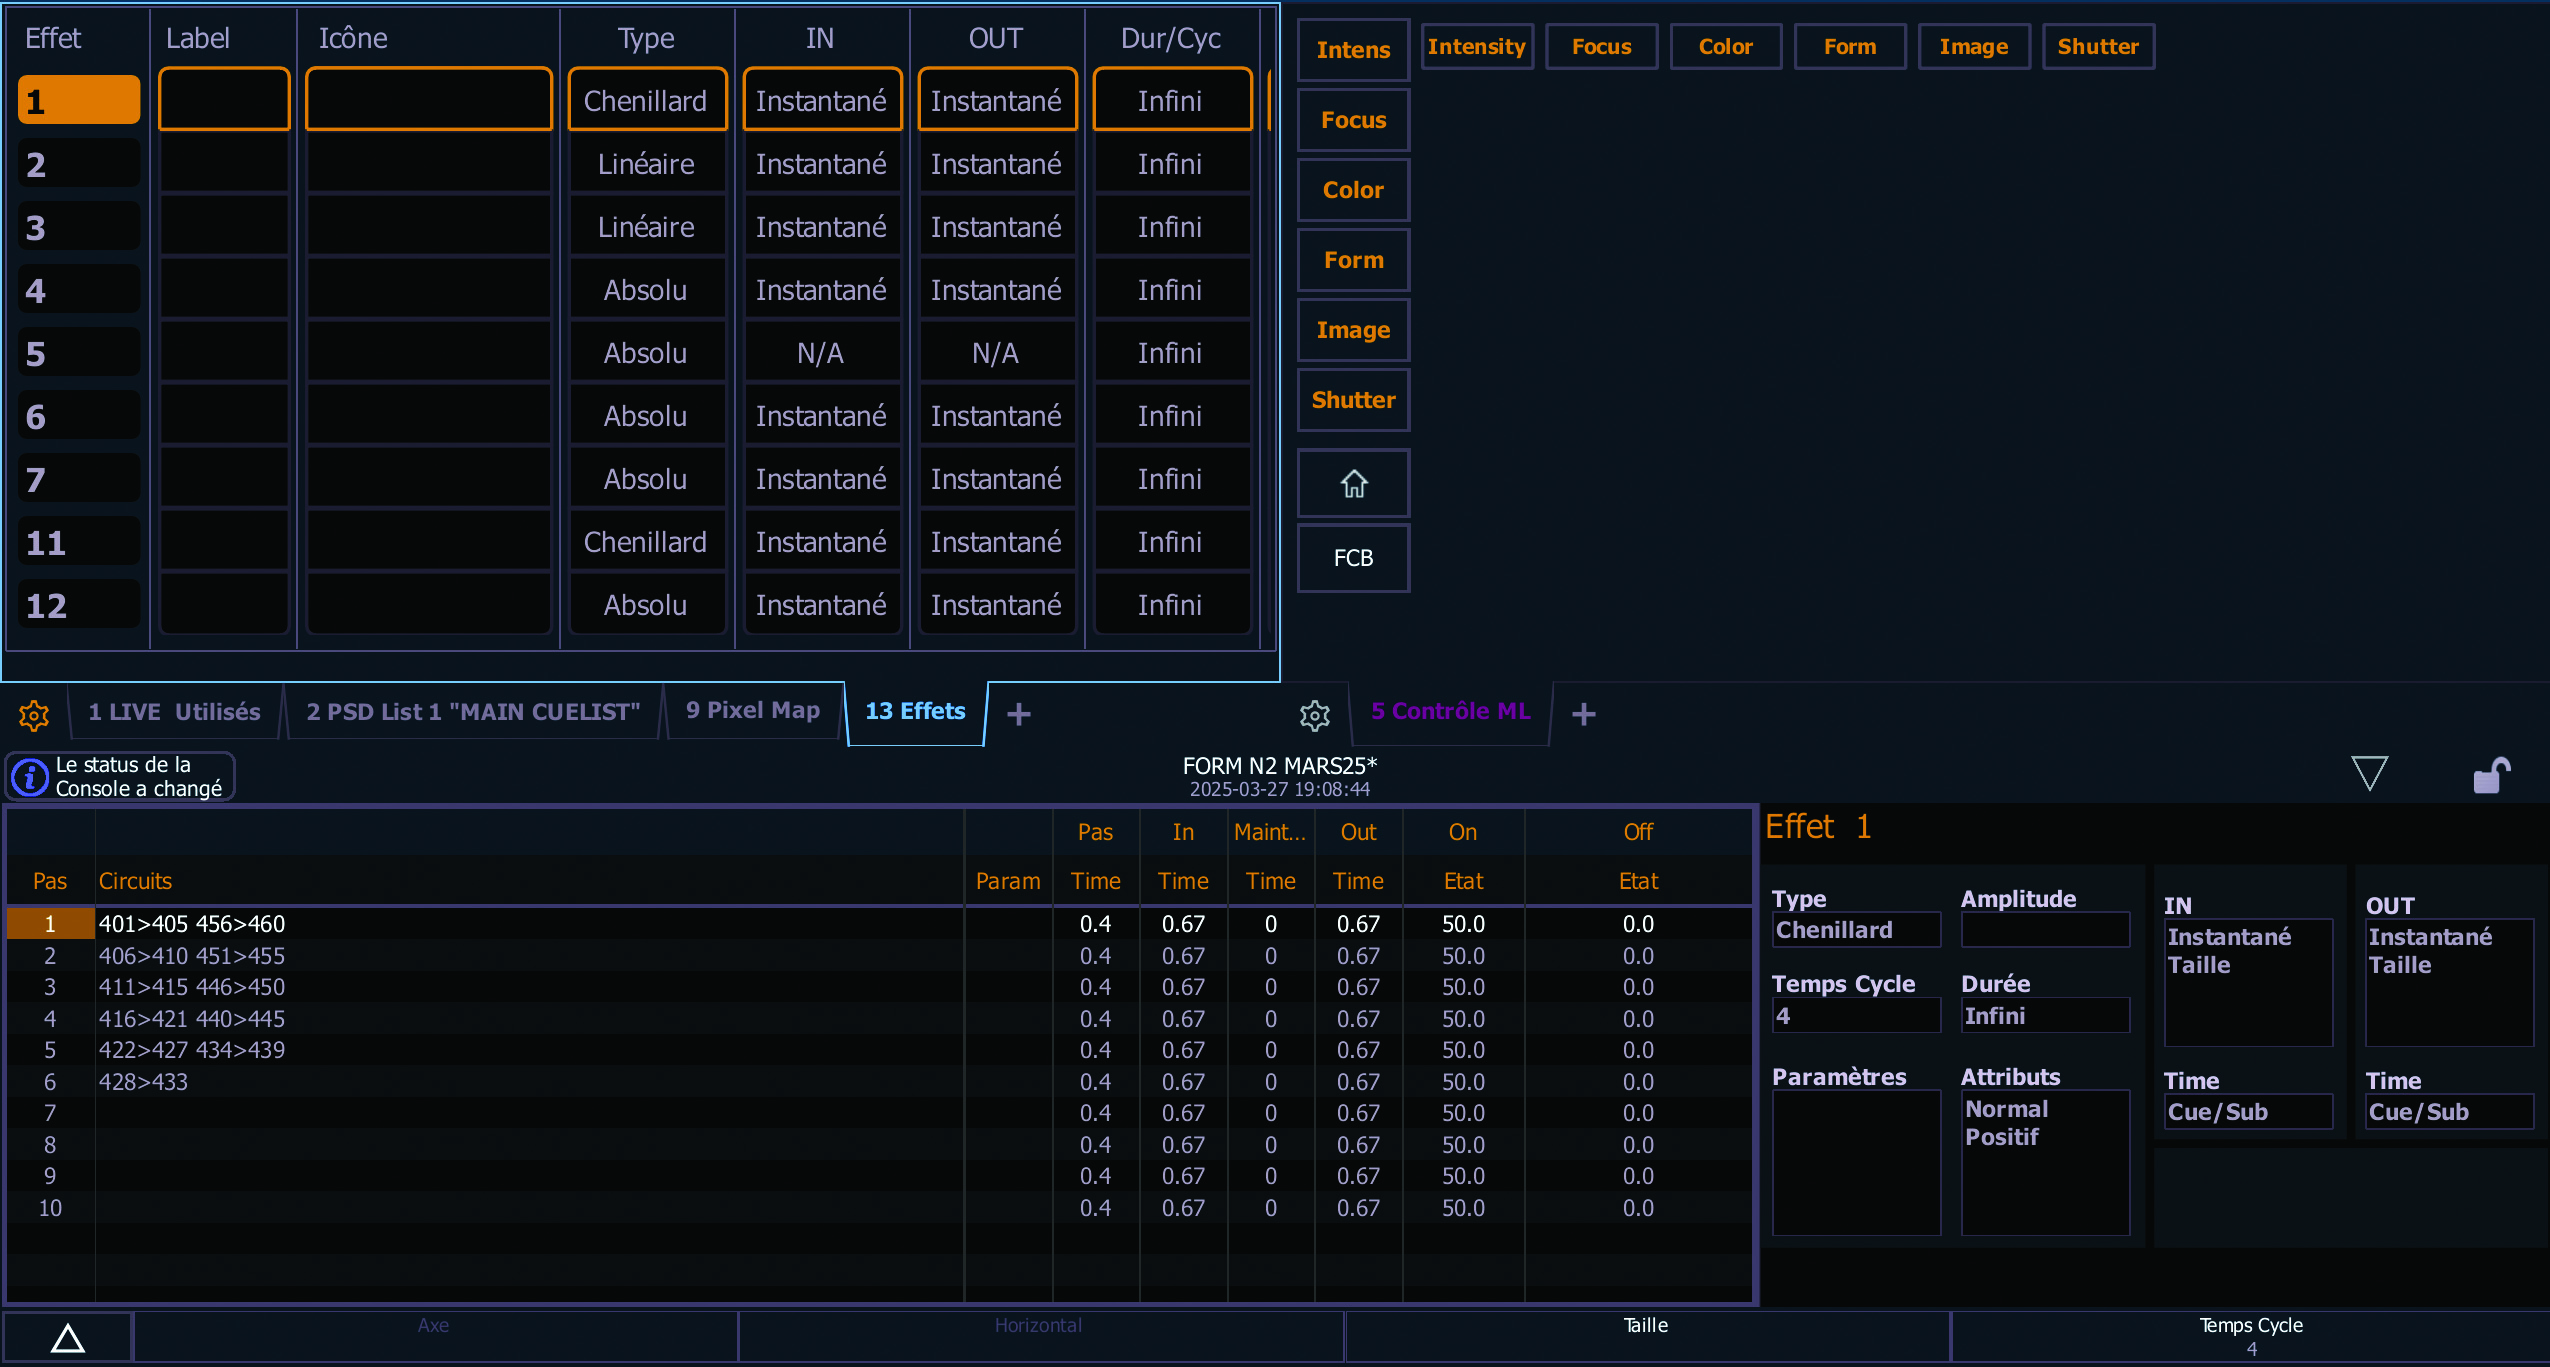Click N/A IN cell of effect 5
The height and width of the screenshot is (1367, 2550).
pyautogui.click(x=821, y=353)
